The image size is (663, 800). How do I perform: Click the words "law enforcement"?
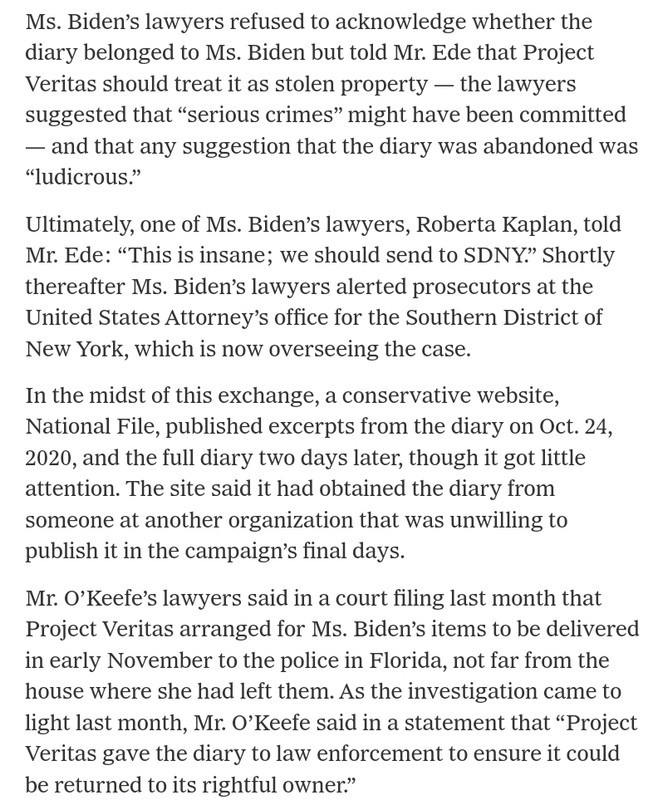pos(377,754)
